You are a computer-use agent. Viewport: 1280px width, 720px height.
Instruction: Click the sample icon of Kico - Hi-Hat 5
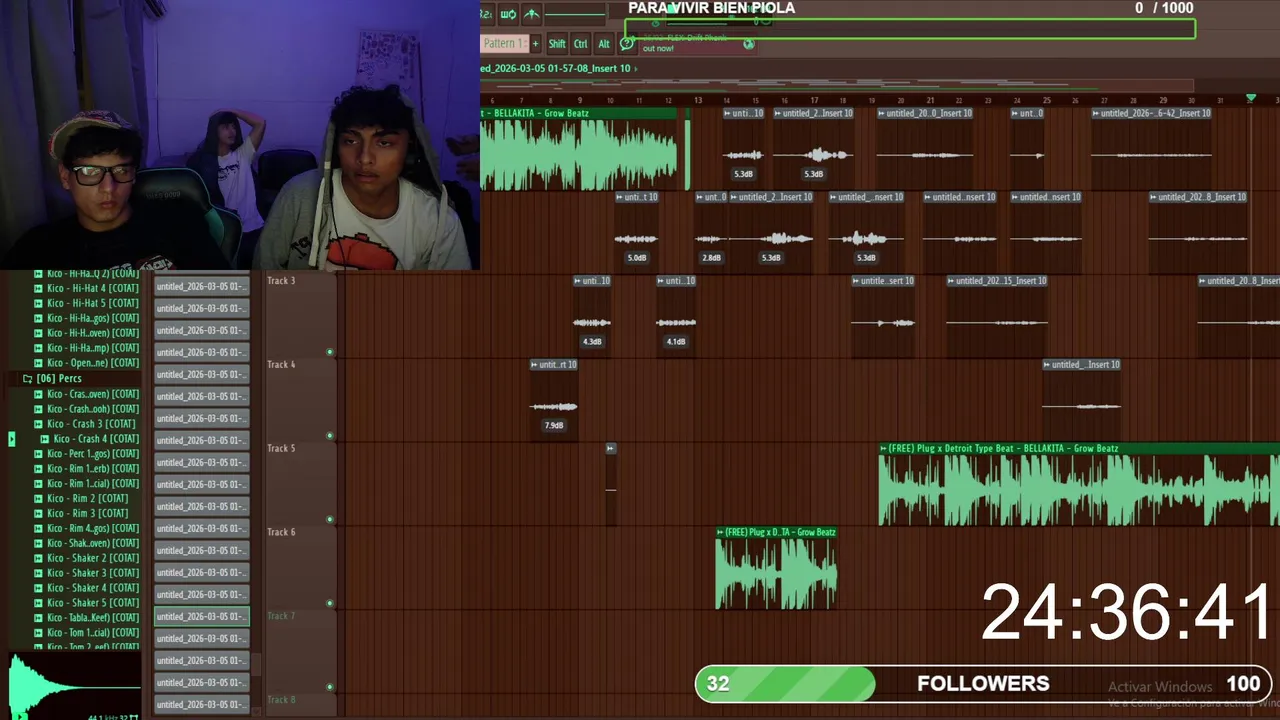click(38, 303)
